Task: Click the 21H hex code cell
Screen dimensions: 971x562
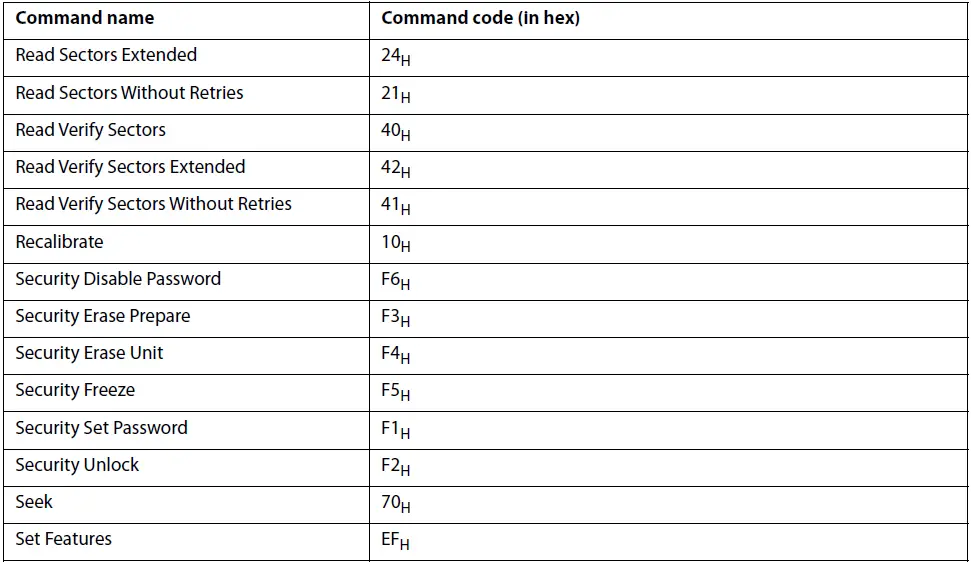Action: point(395,94)
